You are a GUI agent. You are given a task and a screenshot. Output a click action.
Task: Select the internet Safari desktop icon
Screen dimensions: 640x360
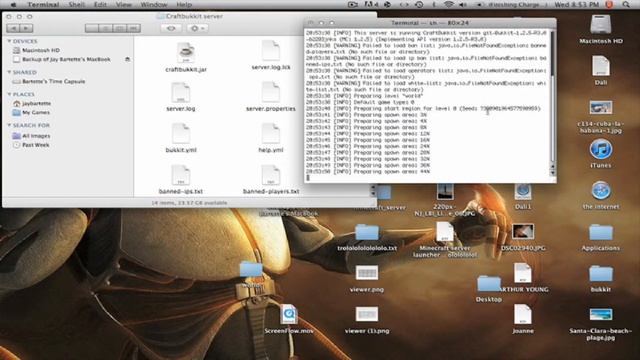click(600, 191)
